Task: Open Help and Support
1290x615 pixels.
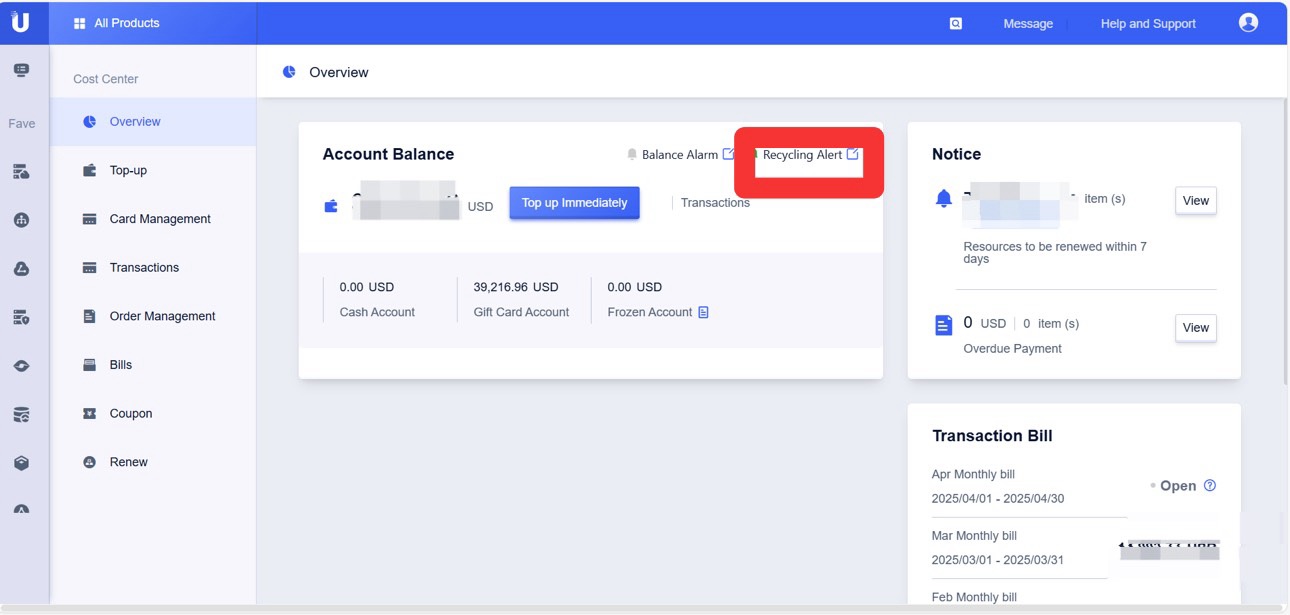Action: coord(1148,23)
